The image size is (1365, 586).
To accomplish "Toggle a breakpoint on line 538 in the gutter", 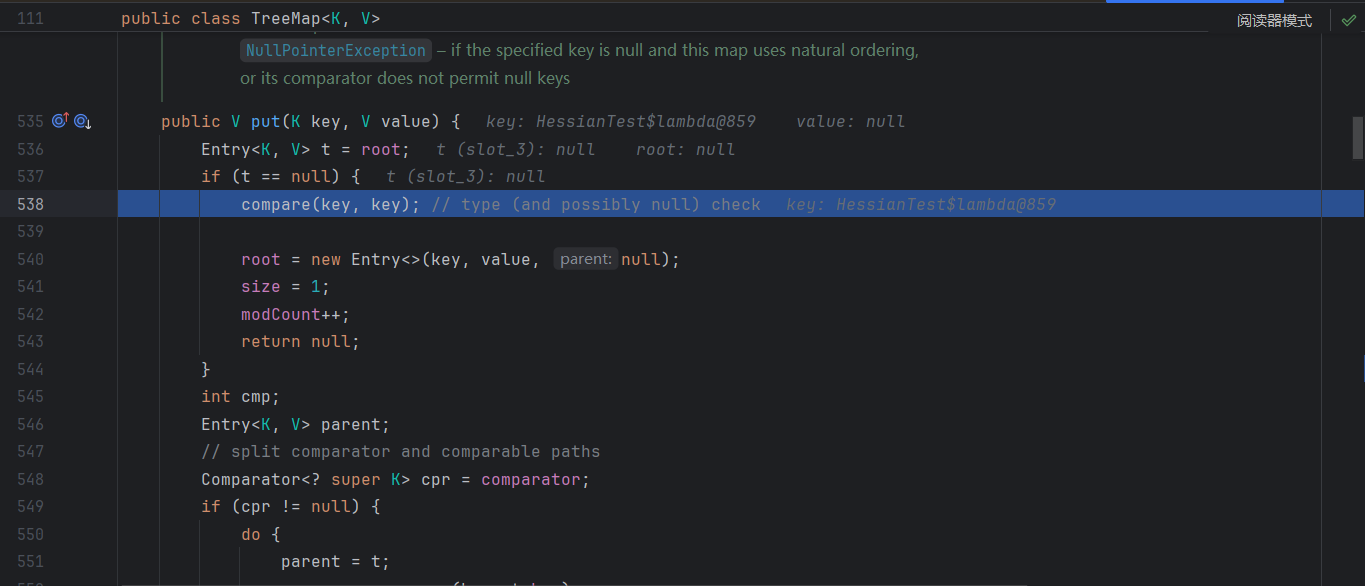I will (30, 204).
